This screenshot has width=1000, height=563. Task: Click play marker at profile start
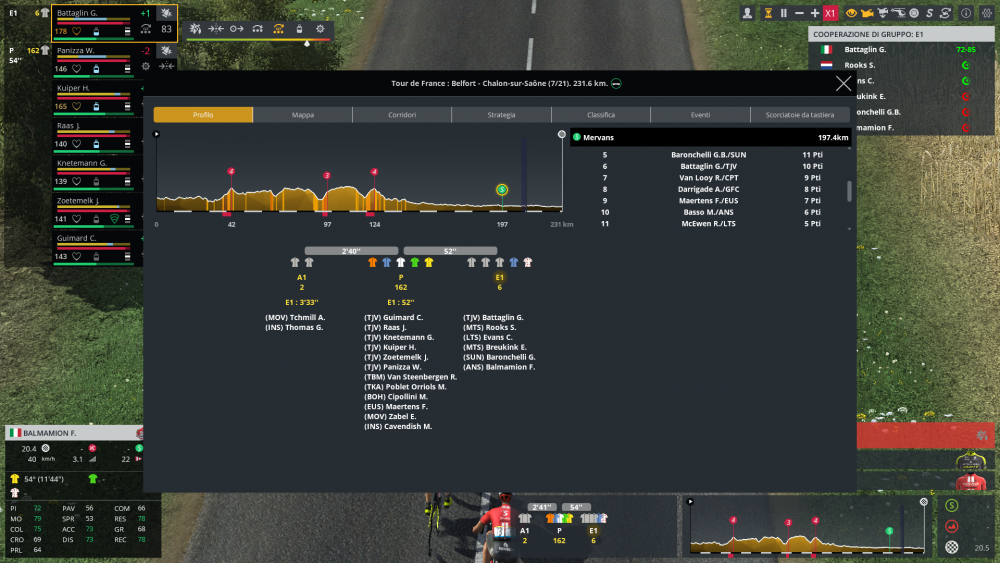click(156, 134)
